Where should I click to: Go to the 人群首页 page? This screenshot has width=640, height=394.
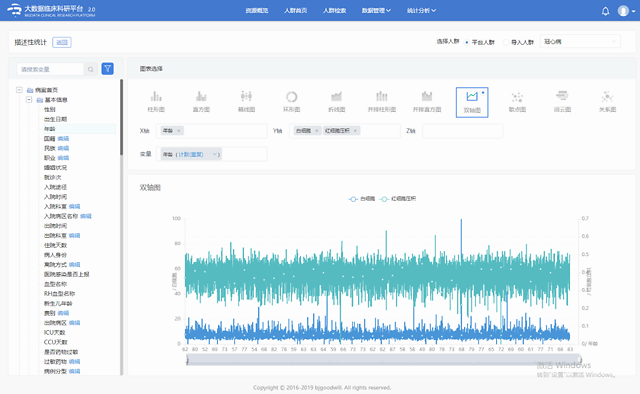pyautogui.click(x=296, y=11)
